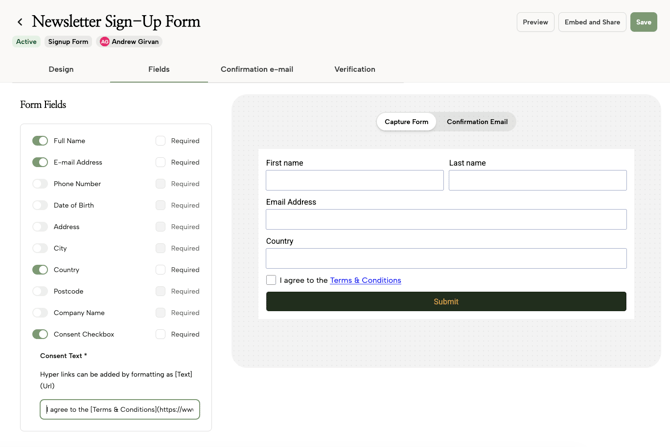Click the Submit button in the form preview
This screenshot has width=670, height=447.
coord(446,301)
